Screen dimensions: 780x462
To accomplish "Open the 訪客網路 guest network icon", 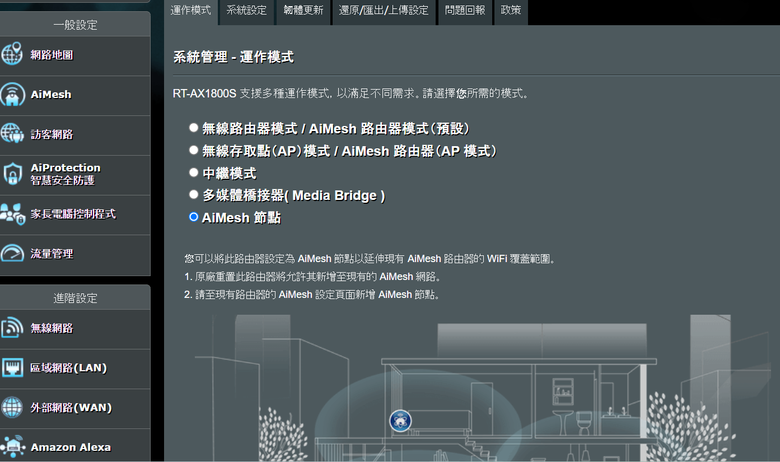I will pyautogui.click(x=12, y=134).
